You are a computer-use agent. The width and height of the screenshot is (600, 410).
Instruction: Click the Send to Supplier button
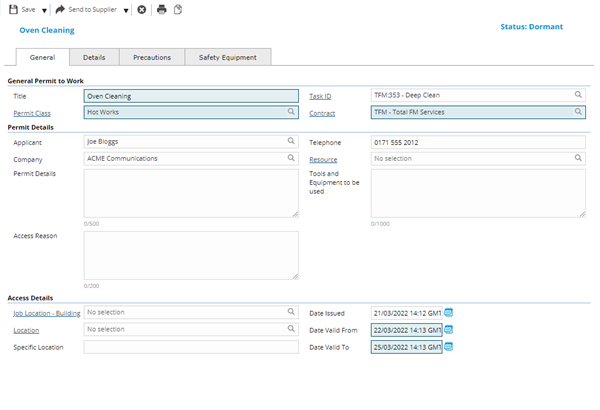click(91, 9)
